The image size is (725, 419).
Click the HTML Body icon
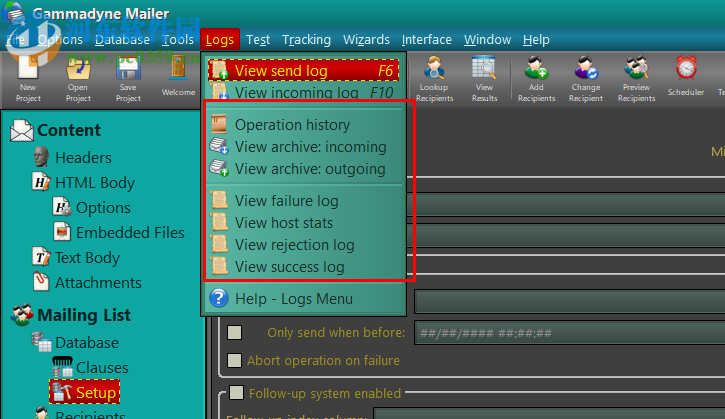[x=41, y=182]
